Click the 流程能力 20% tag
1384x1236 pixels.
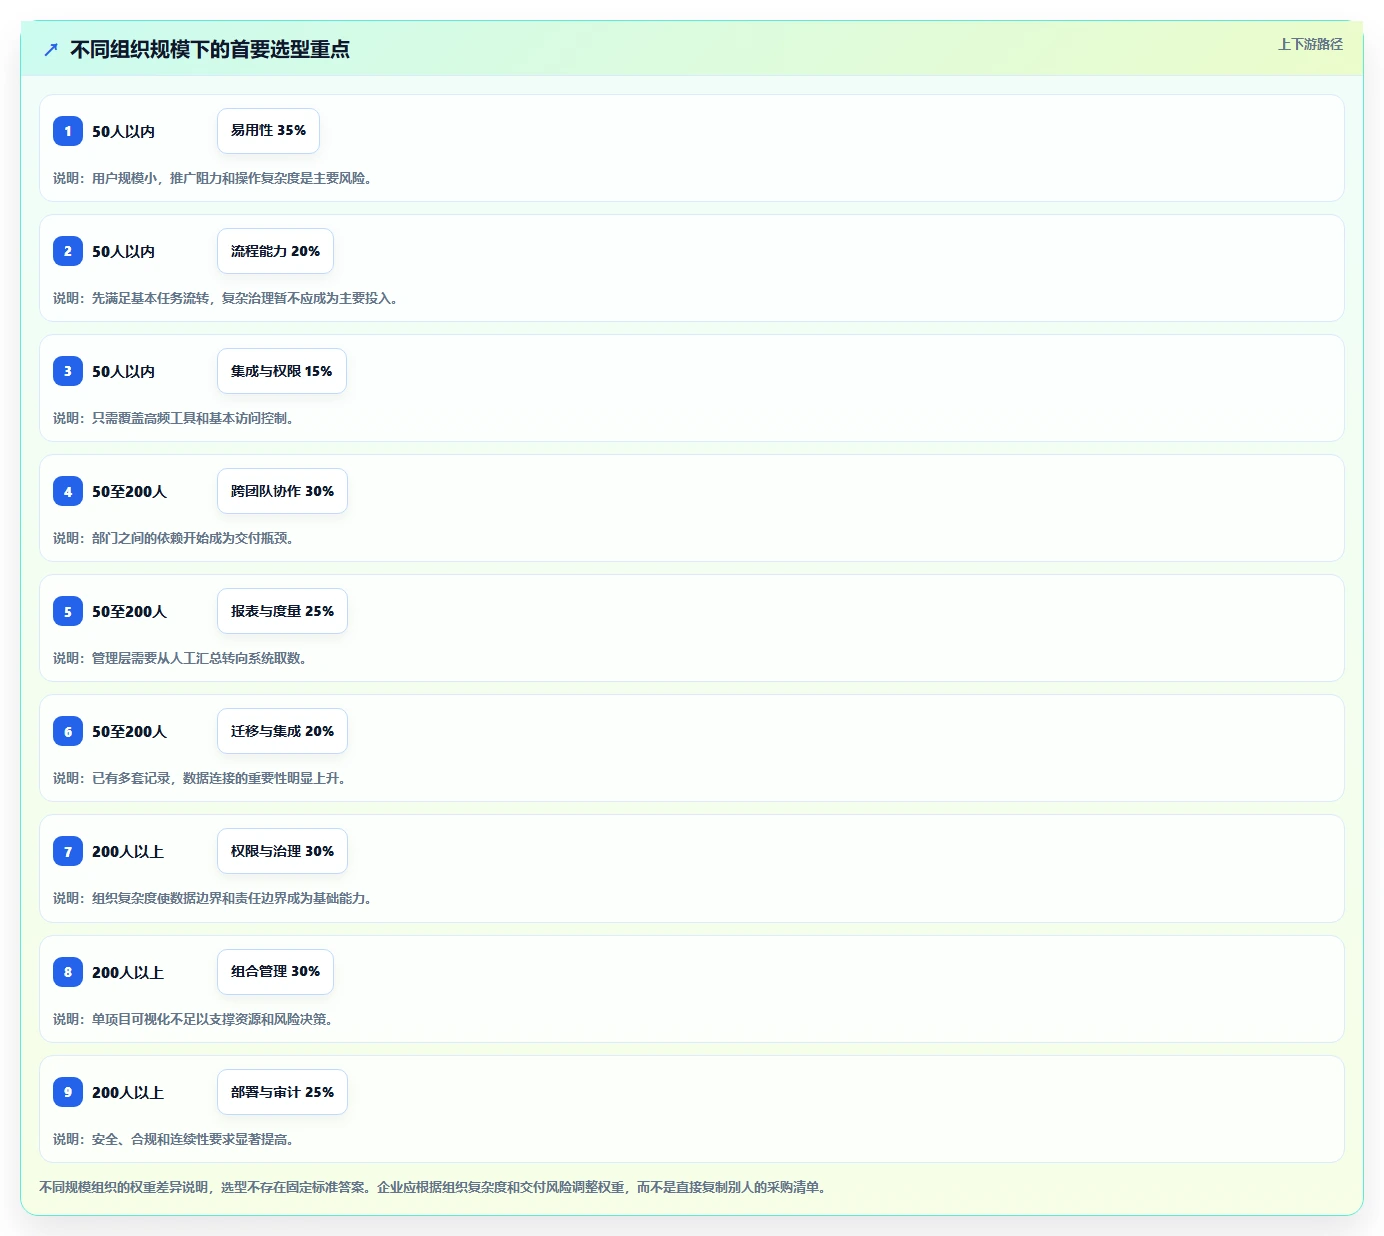coord(275,251)
